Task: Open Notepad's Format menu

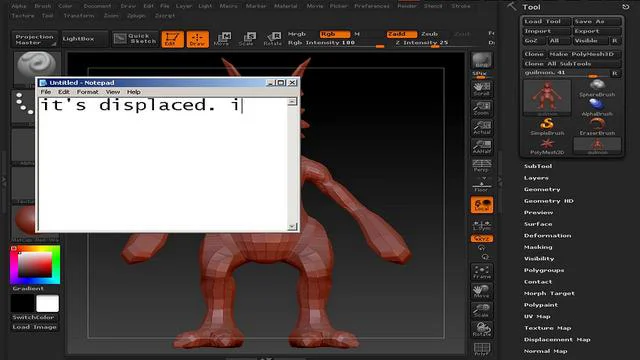Action: pyautogui.click(x=87, y=92)
